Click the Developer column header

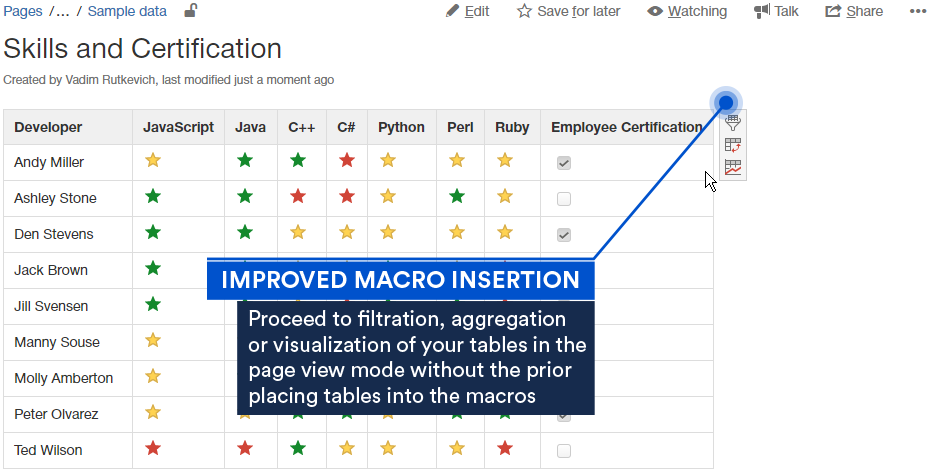click(x=48, y=127)
